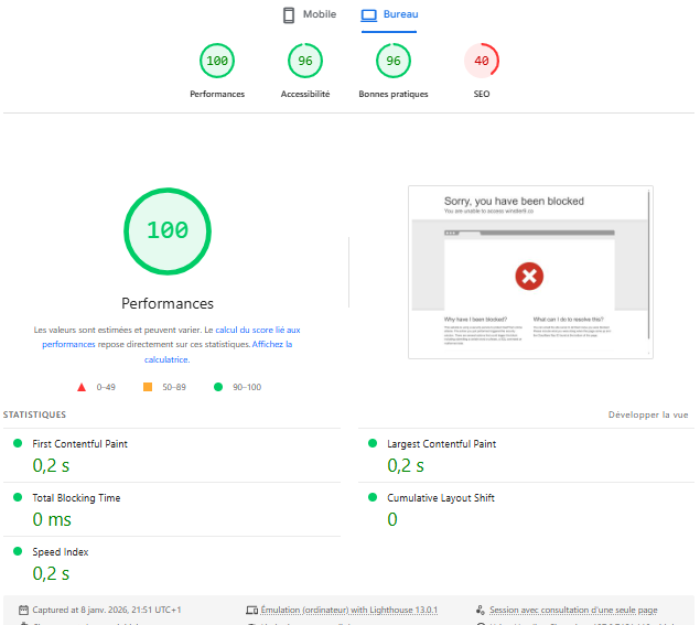This screenshot has height=625, width=700.
Task: Open the Accessibilité score gauge
Action: [x=305, y=62]
